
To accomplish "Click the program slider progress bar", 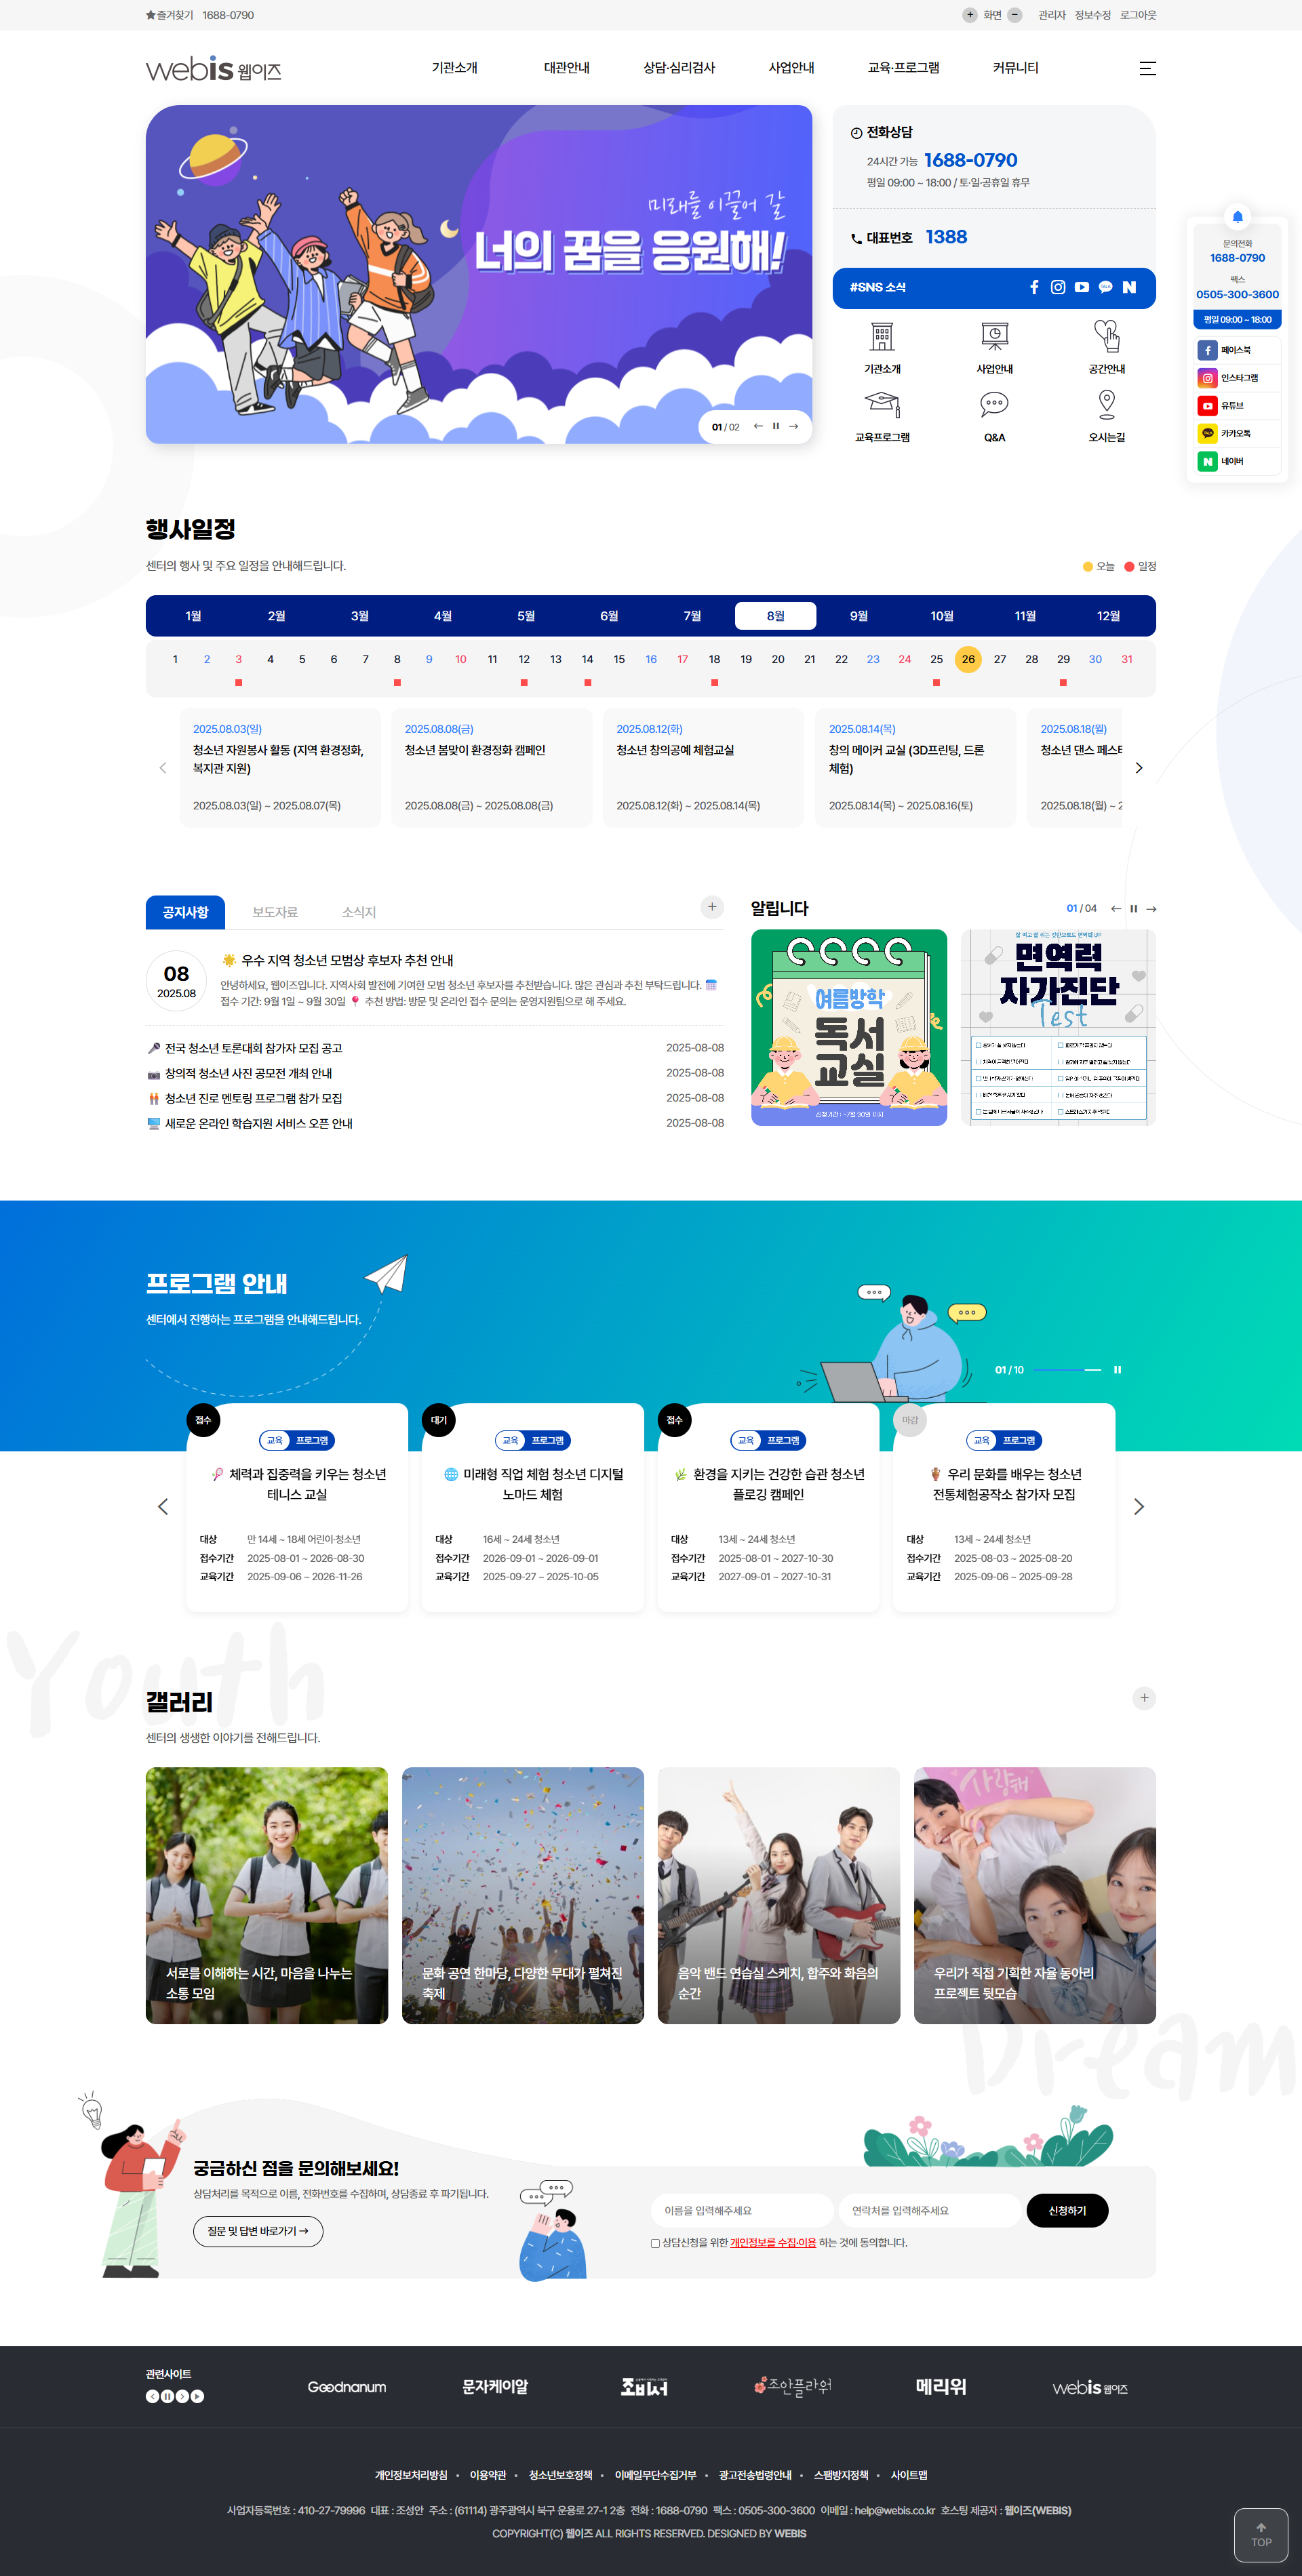I will tap(1067, 1370).
